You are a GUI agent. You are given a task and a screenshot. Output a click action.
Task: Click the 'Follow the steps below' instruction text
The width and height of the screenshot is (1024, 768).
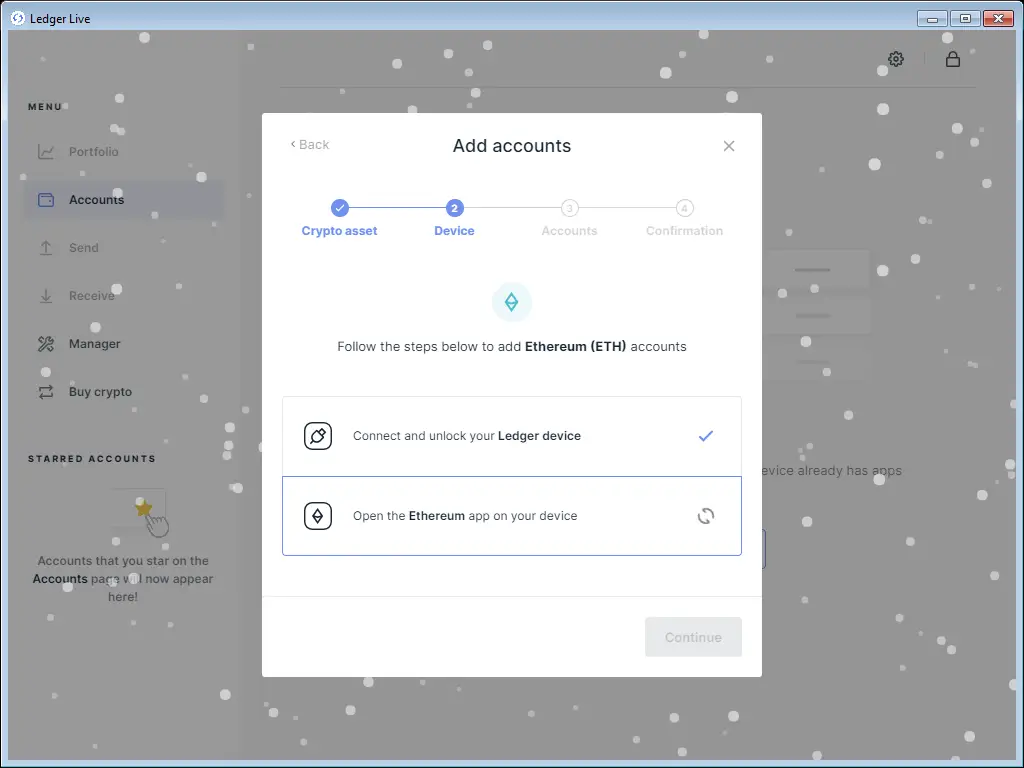pyautogui.click(x=511, y=347)
